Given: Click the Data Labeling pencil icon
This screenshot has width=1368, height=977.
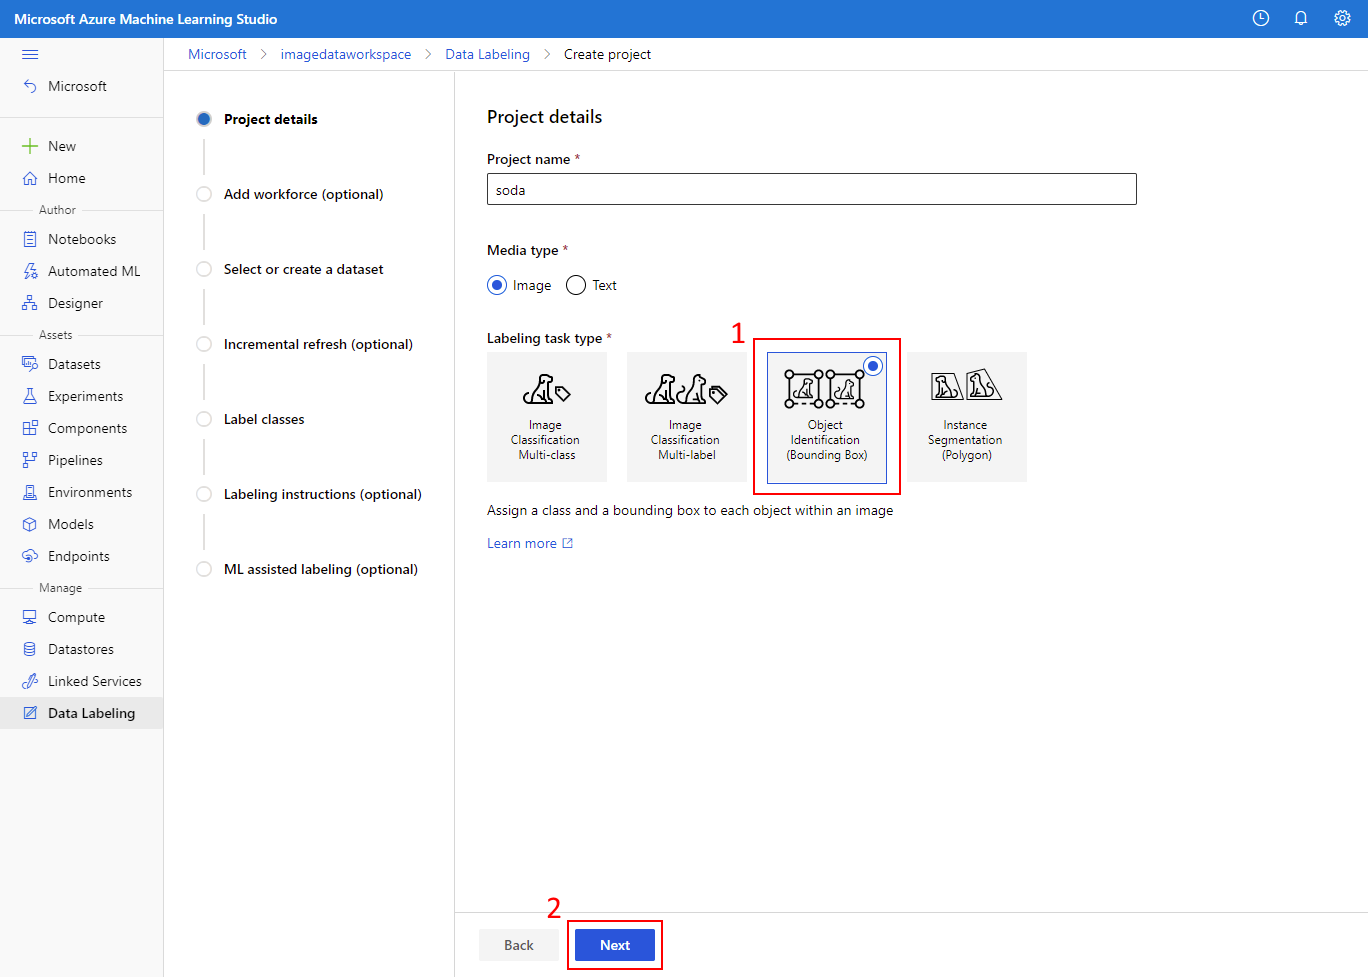Looking at the screenshot, I should (x=30, y=713).
